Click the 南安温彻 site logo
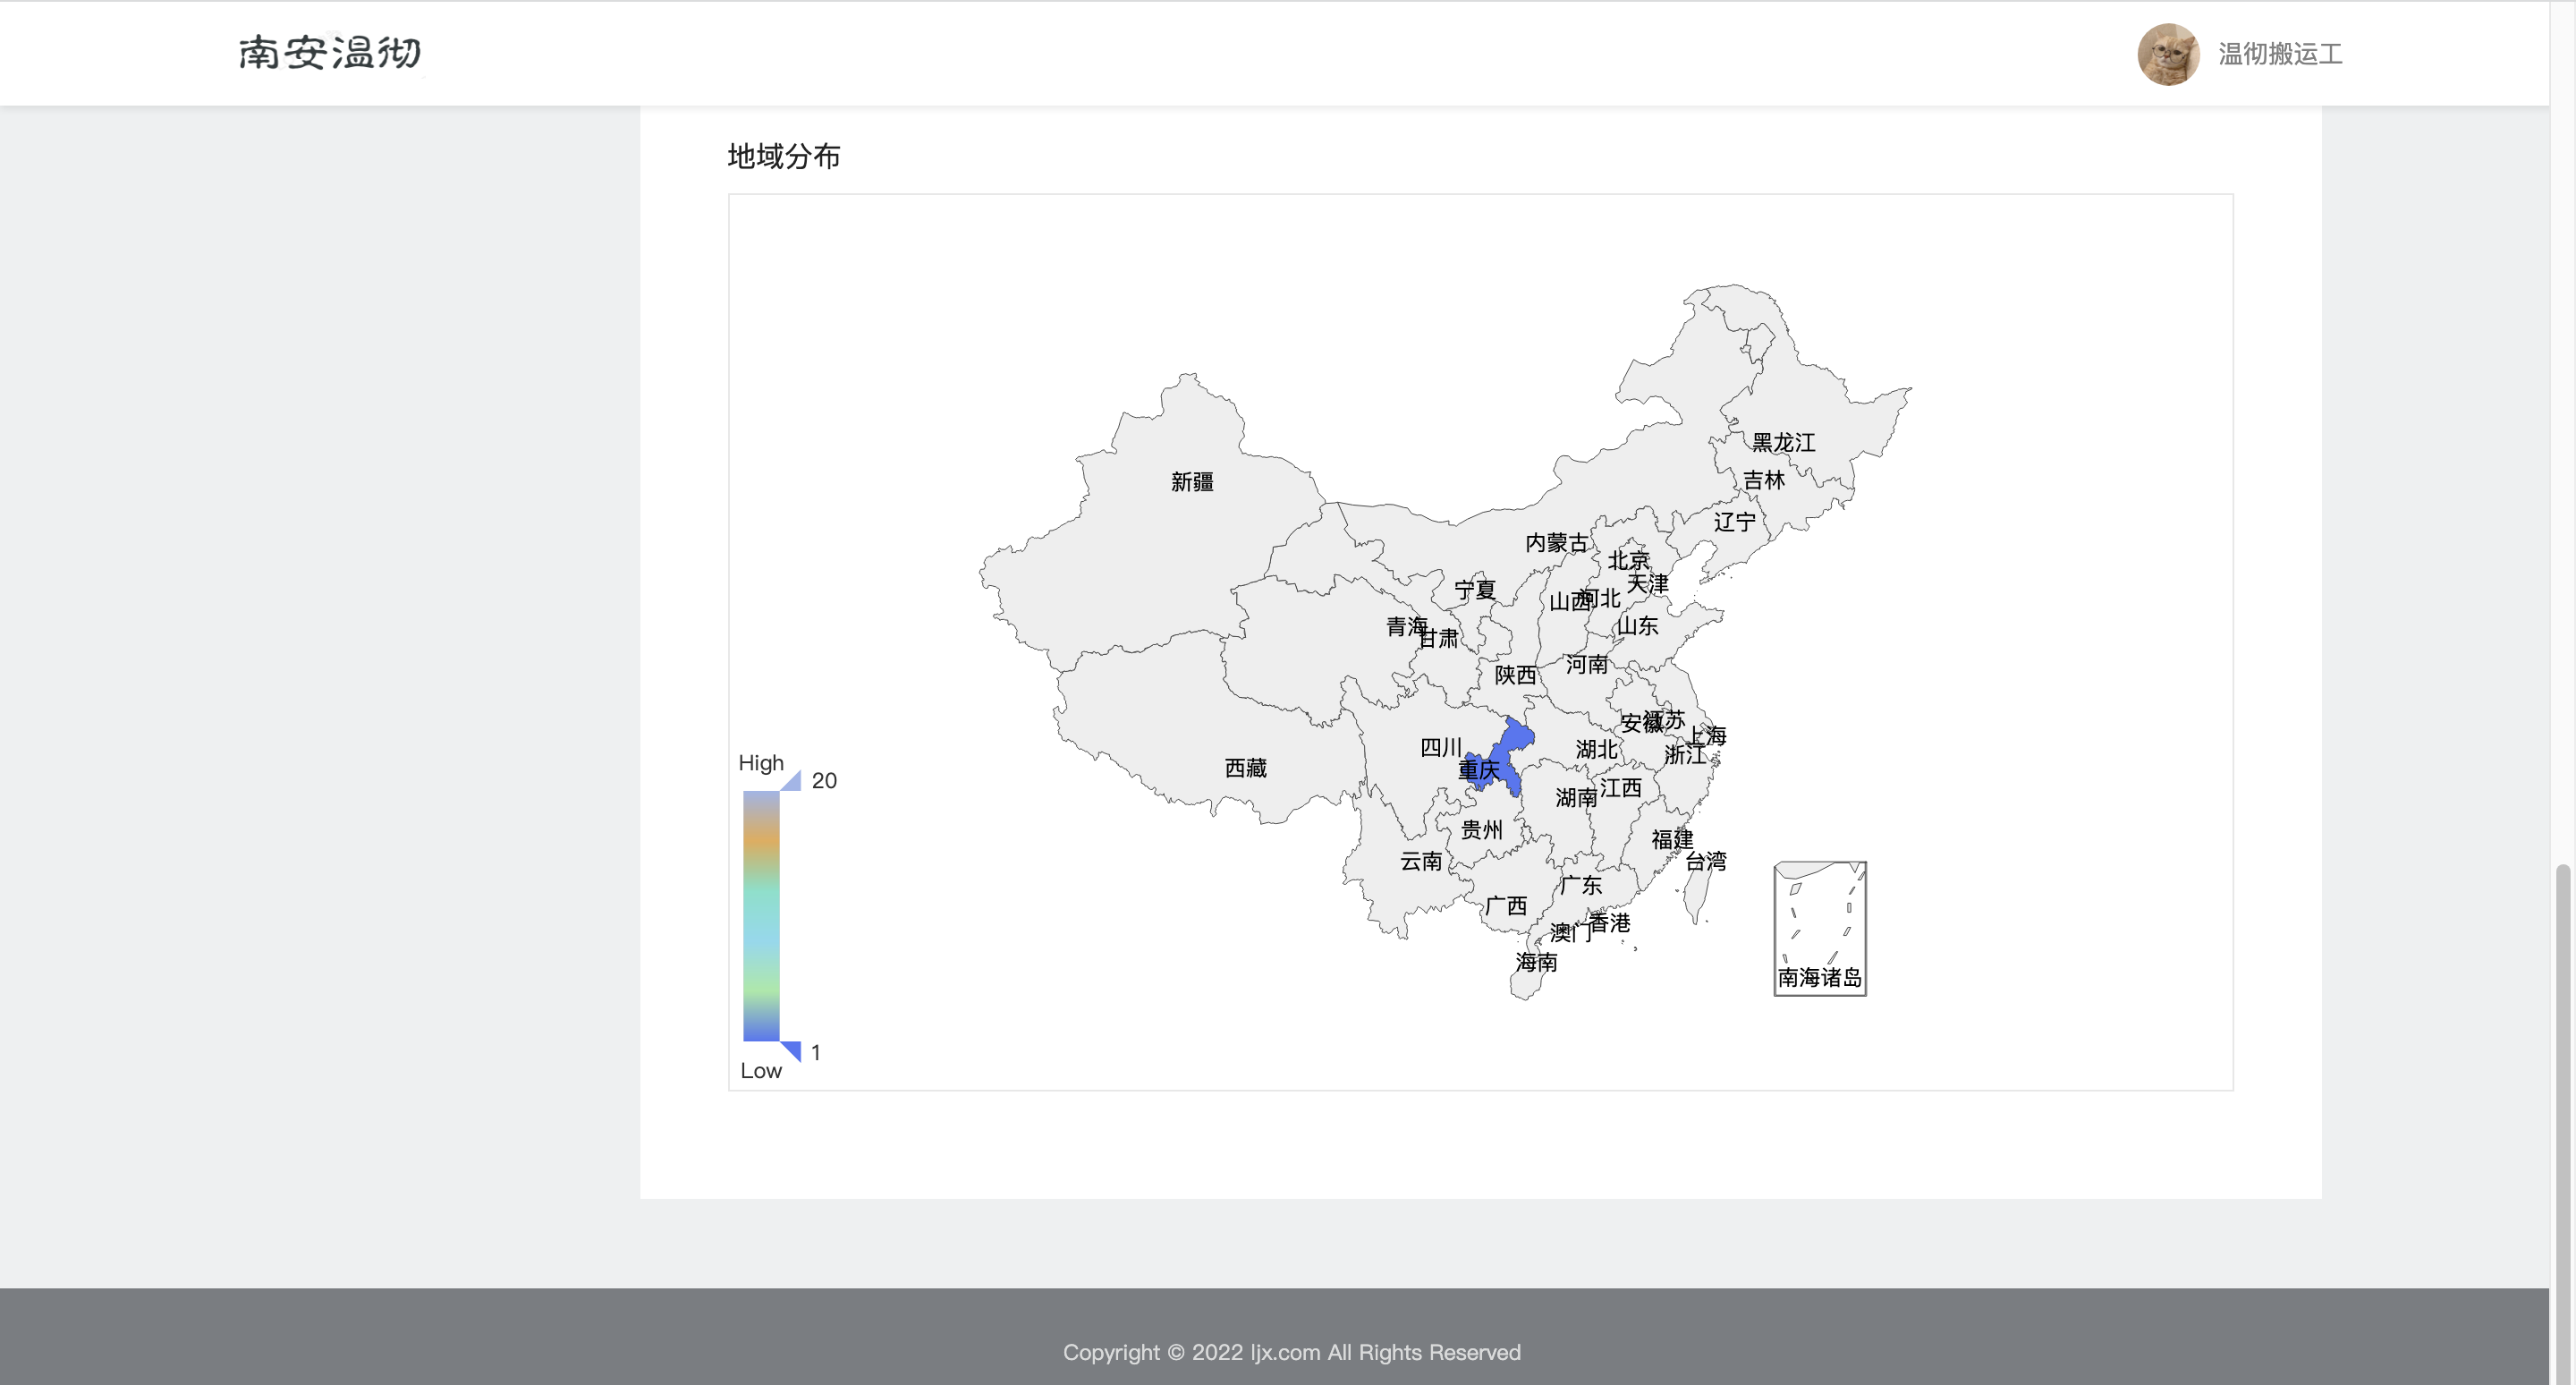This screenshot has width=2576, height=1385. pyautogui.click(x=330, y=53)
